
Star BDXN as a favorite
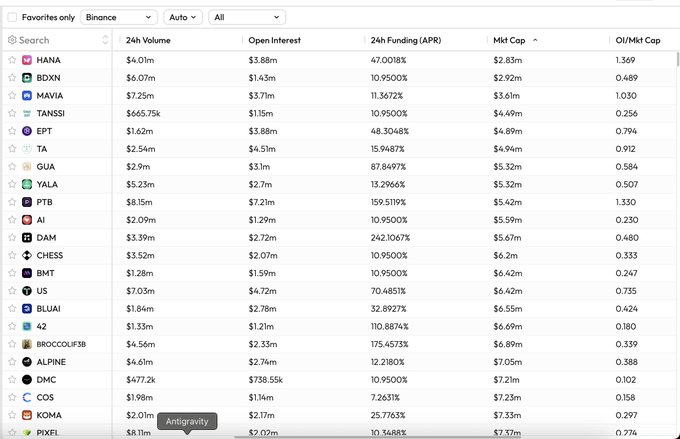[x=12, y=78]
